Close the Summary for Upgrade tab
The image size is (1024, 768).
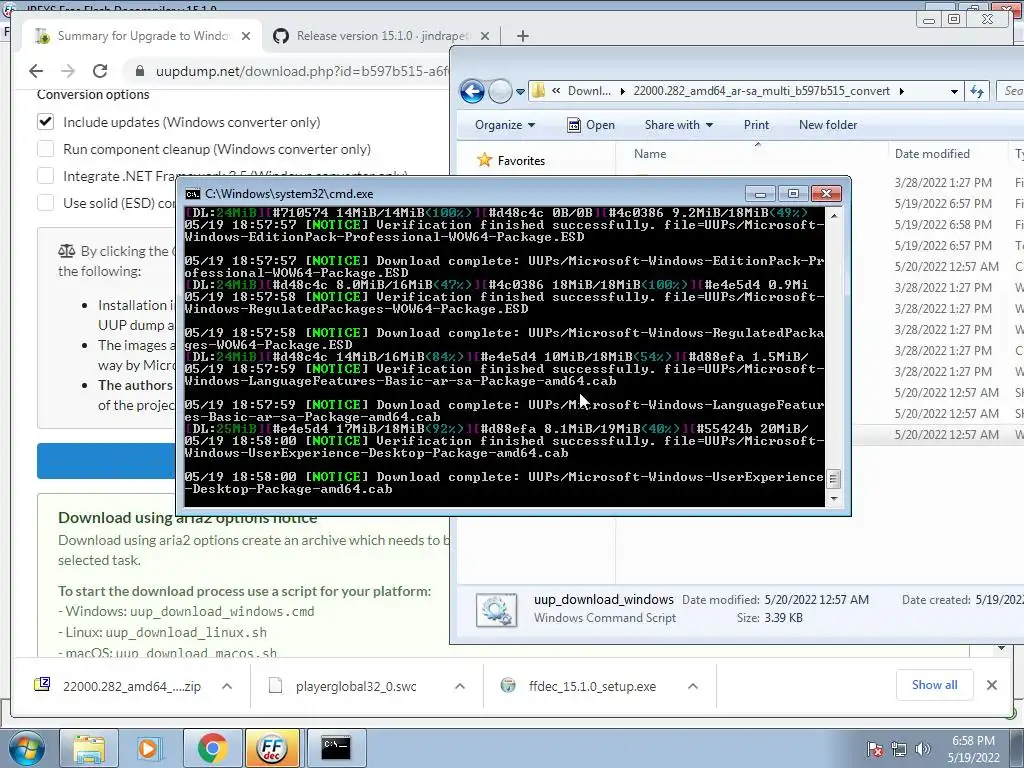246,36
